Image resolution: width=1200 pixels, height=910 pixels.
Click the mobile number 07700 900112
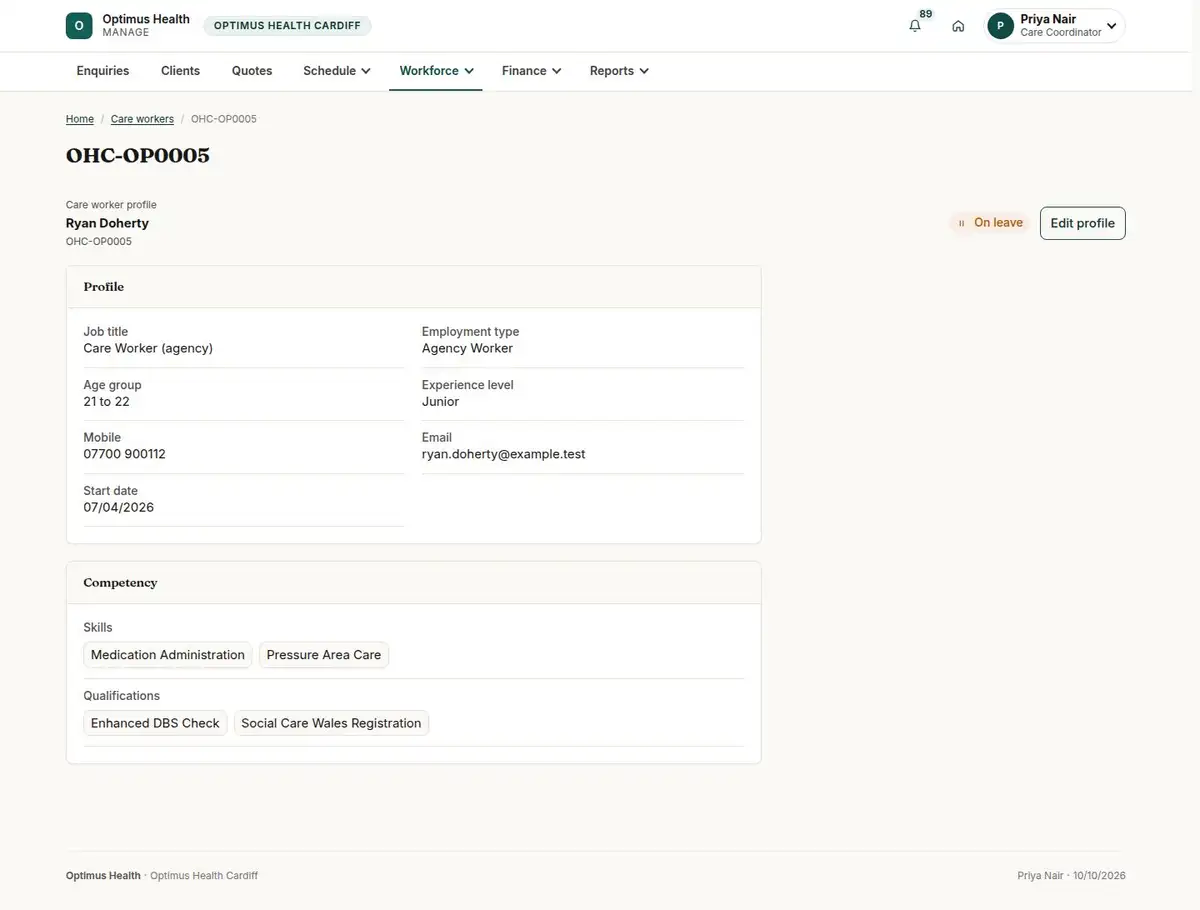pyautogui.click(x=125, y=454)
